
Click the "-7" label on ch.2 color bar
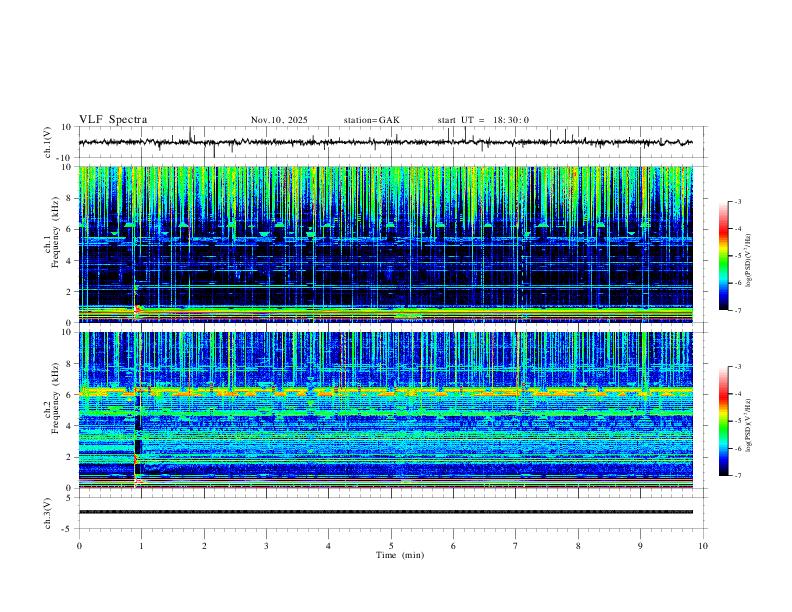(x=738, y=476)
